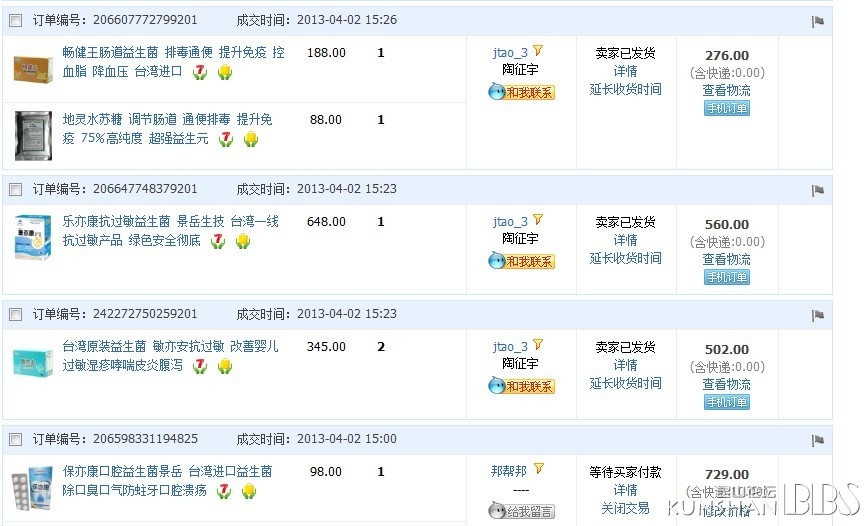Click 手机订单 badge in the 560.00 order
Screen dimensions: 868x526
pos(727,277)
